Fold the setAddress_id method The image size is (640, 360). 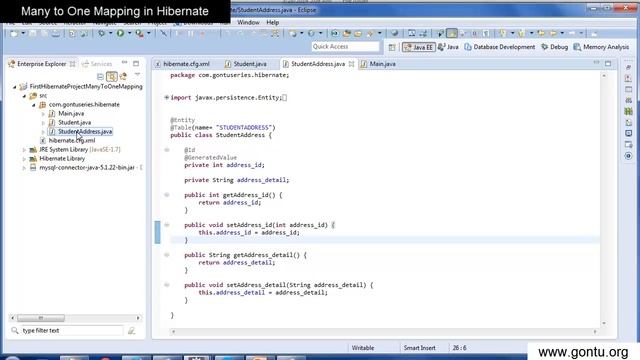click(167, 225)
